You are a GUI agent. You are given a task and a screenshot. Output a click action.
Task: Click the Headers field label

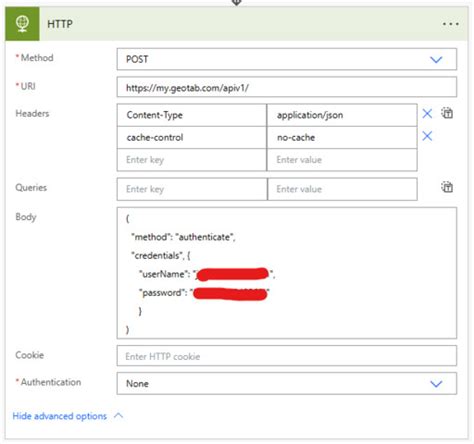click(x=32, y=113)
